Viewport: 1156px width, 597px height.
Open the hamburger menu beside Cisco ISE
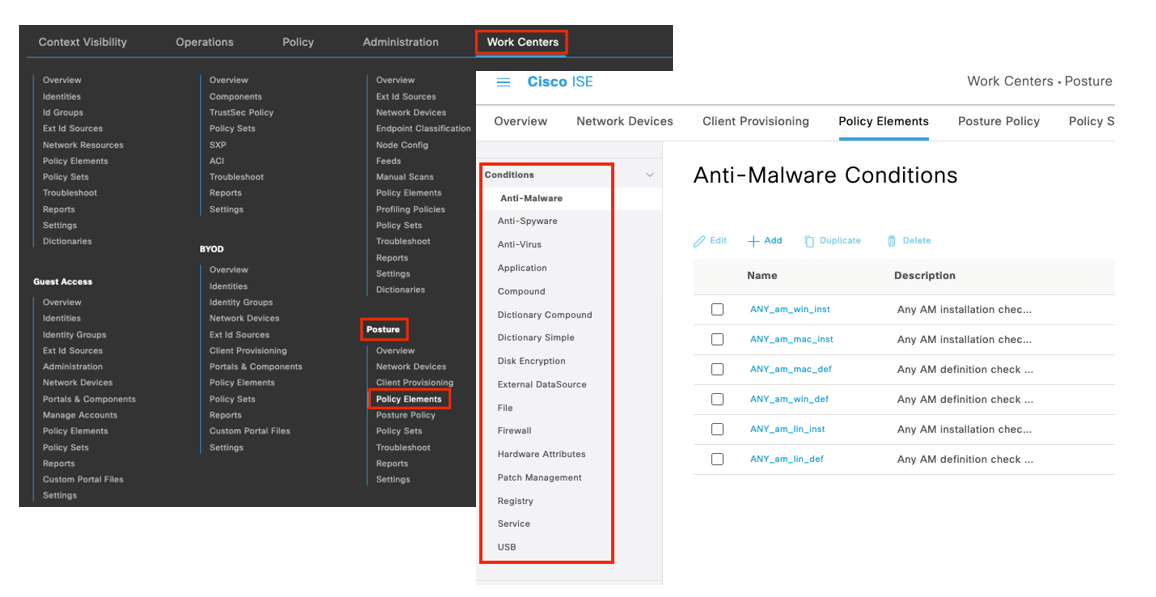click(504, 82)
